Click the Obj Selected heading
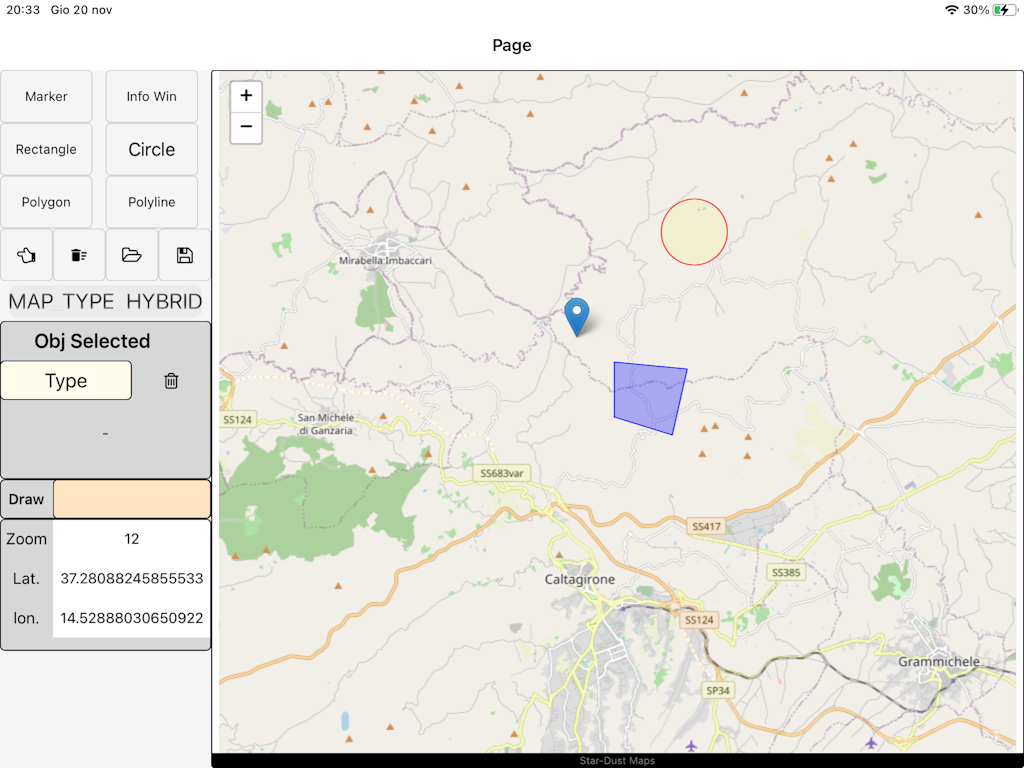The height and width of the screenshot is (768, 1024). tap(92, 341)
